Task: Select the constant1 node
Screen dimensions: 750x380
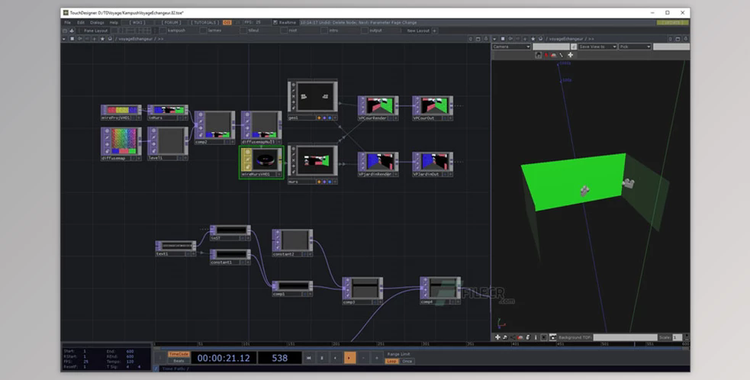Action: pos(230,257)
